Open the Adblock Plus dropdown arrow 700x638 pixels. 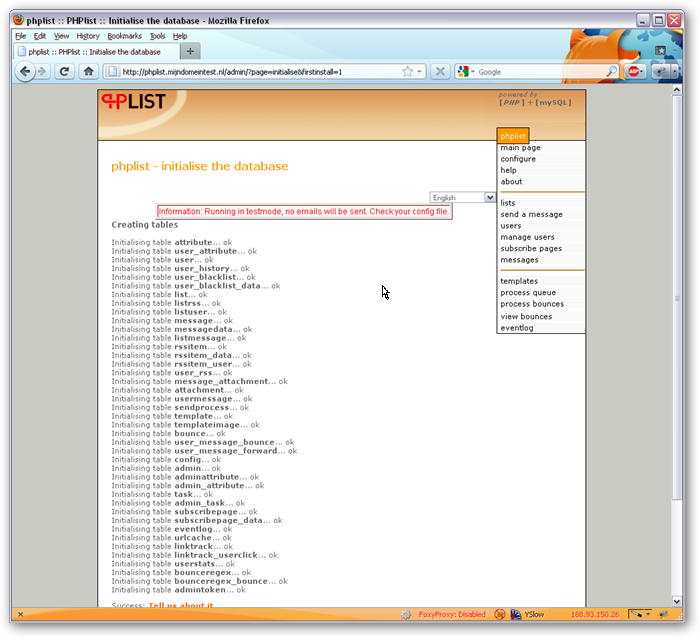642,71
